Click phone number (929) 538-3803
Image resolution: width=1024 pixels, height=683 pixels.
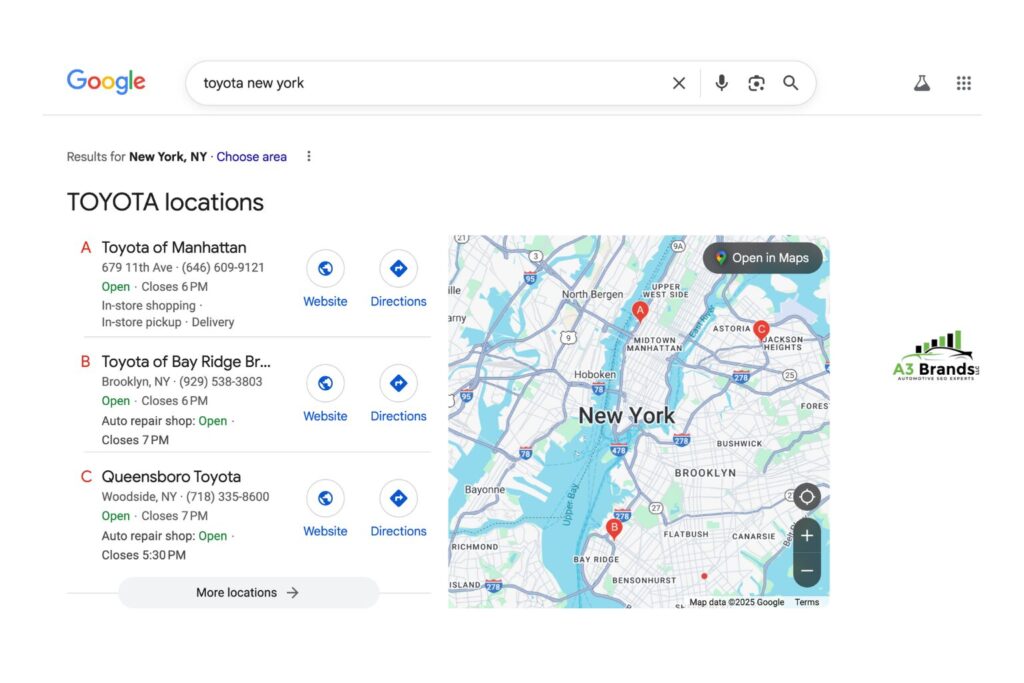(x=221, y=382)
